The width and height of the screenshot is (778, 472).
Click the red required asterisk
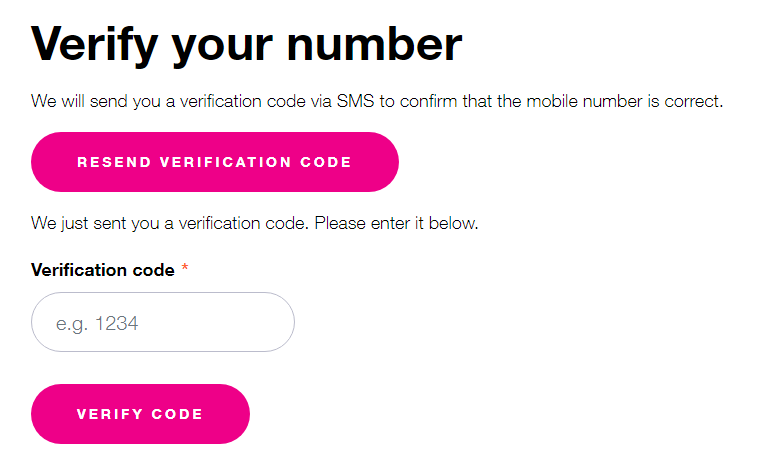[185, 270]
